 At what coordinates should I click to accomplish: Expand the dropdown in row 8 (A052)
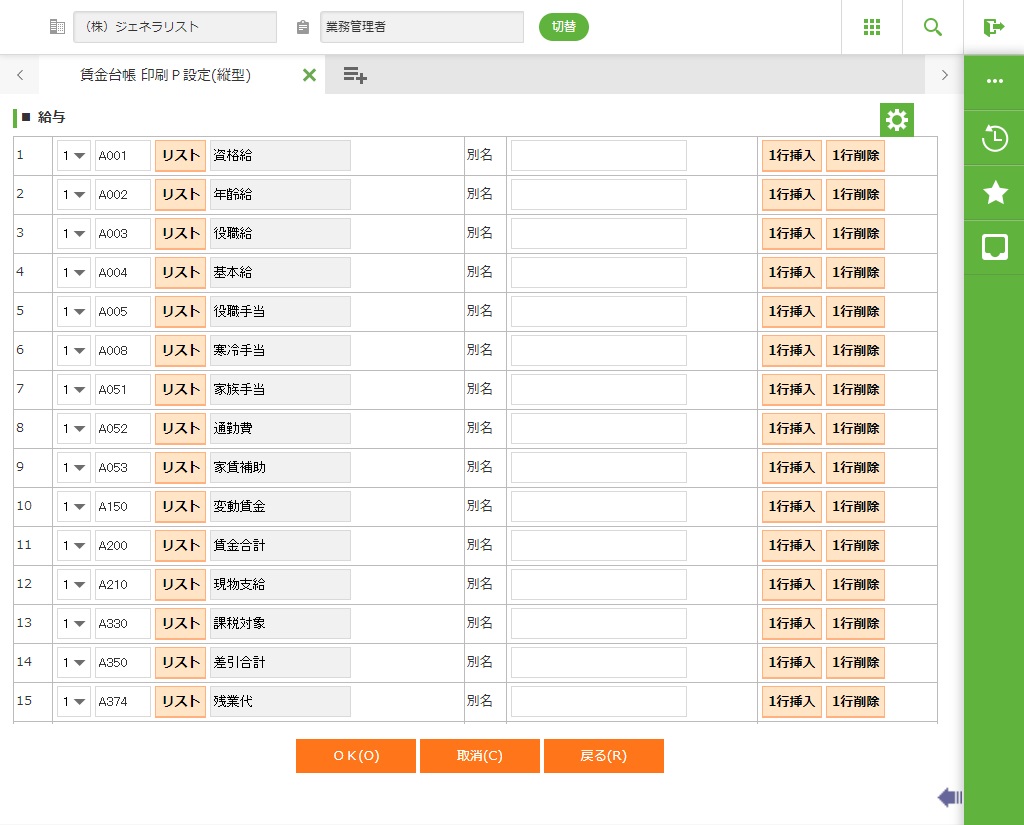click(x=74, y=429)
